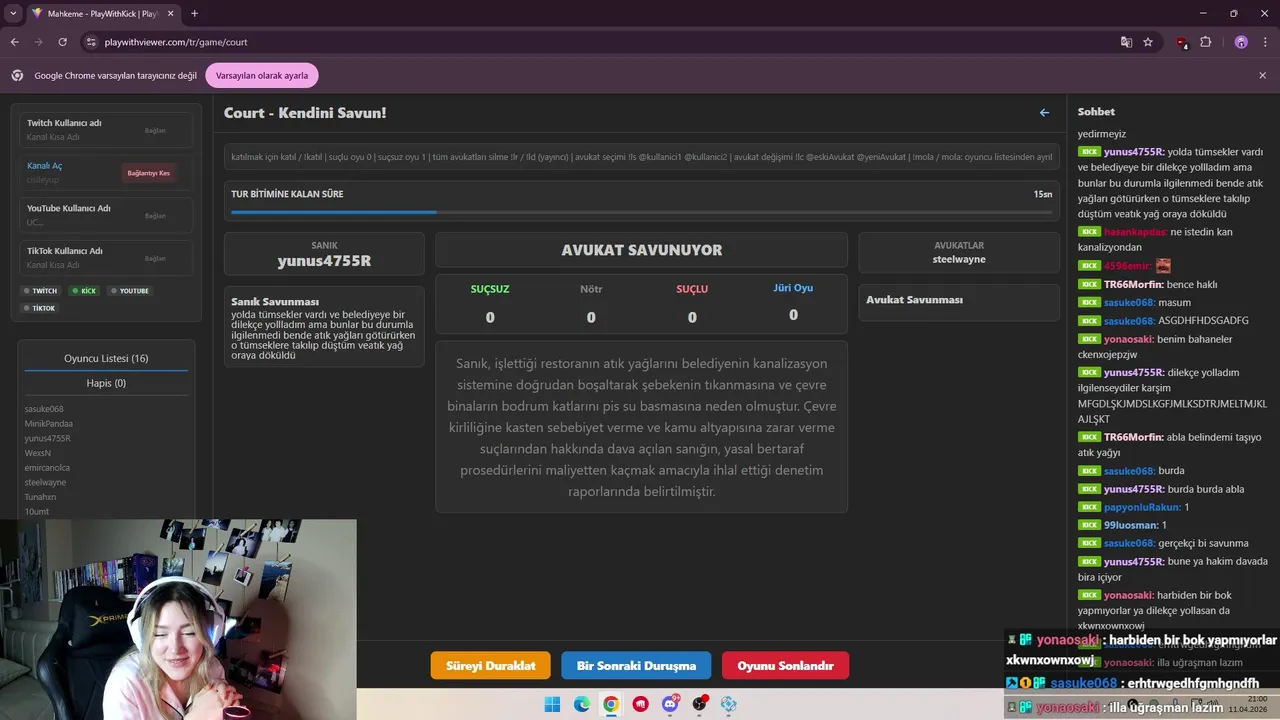The image size is (1280, 720).
Task: Click Oyunu Sonlandır button
Action: (785, 665)
